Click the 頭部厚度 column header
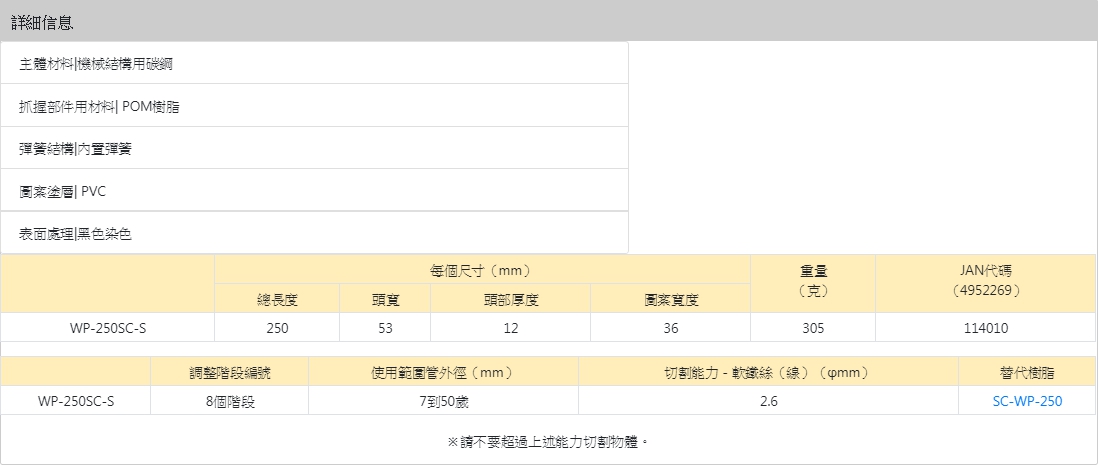 510,299
